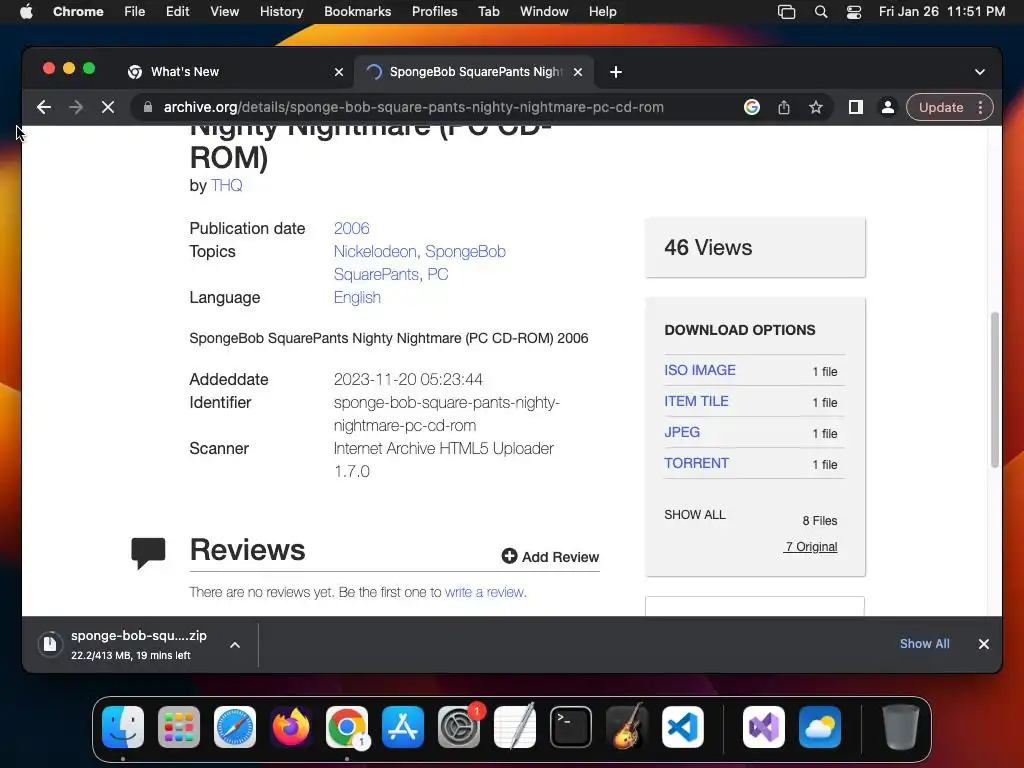Open System Settings from the dock
This screenshot has width=1024, height=768.
click(458, 727)
